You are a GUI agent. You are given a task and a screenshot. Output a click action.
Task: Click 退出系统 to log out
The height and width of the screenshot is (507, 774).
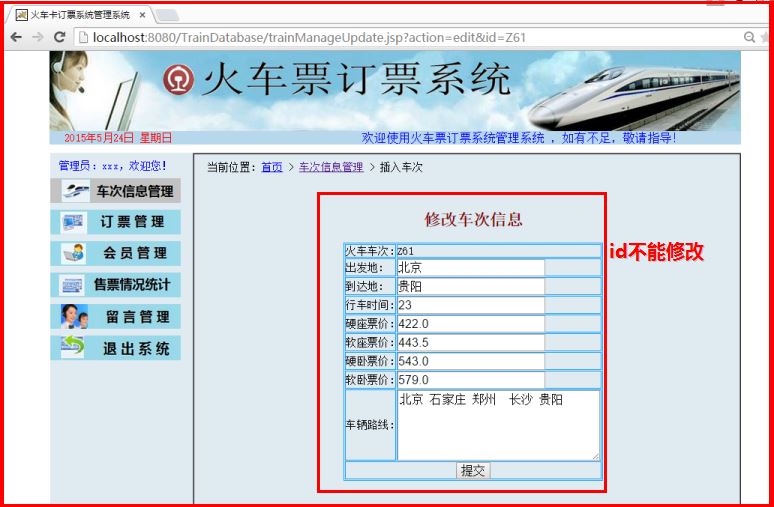click(x=116, y=348)
